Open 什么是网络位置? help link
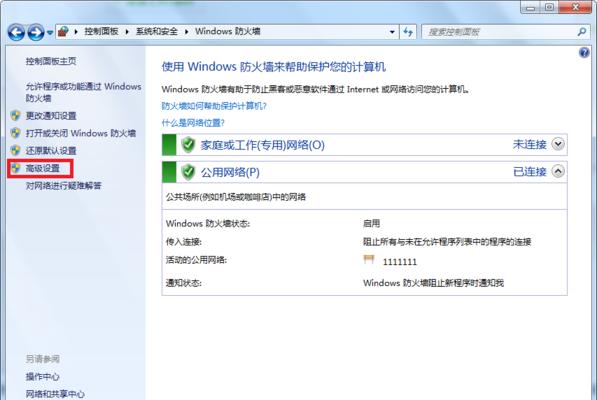This screenshot has height=400, width=597. click(193, 123)
